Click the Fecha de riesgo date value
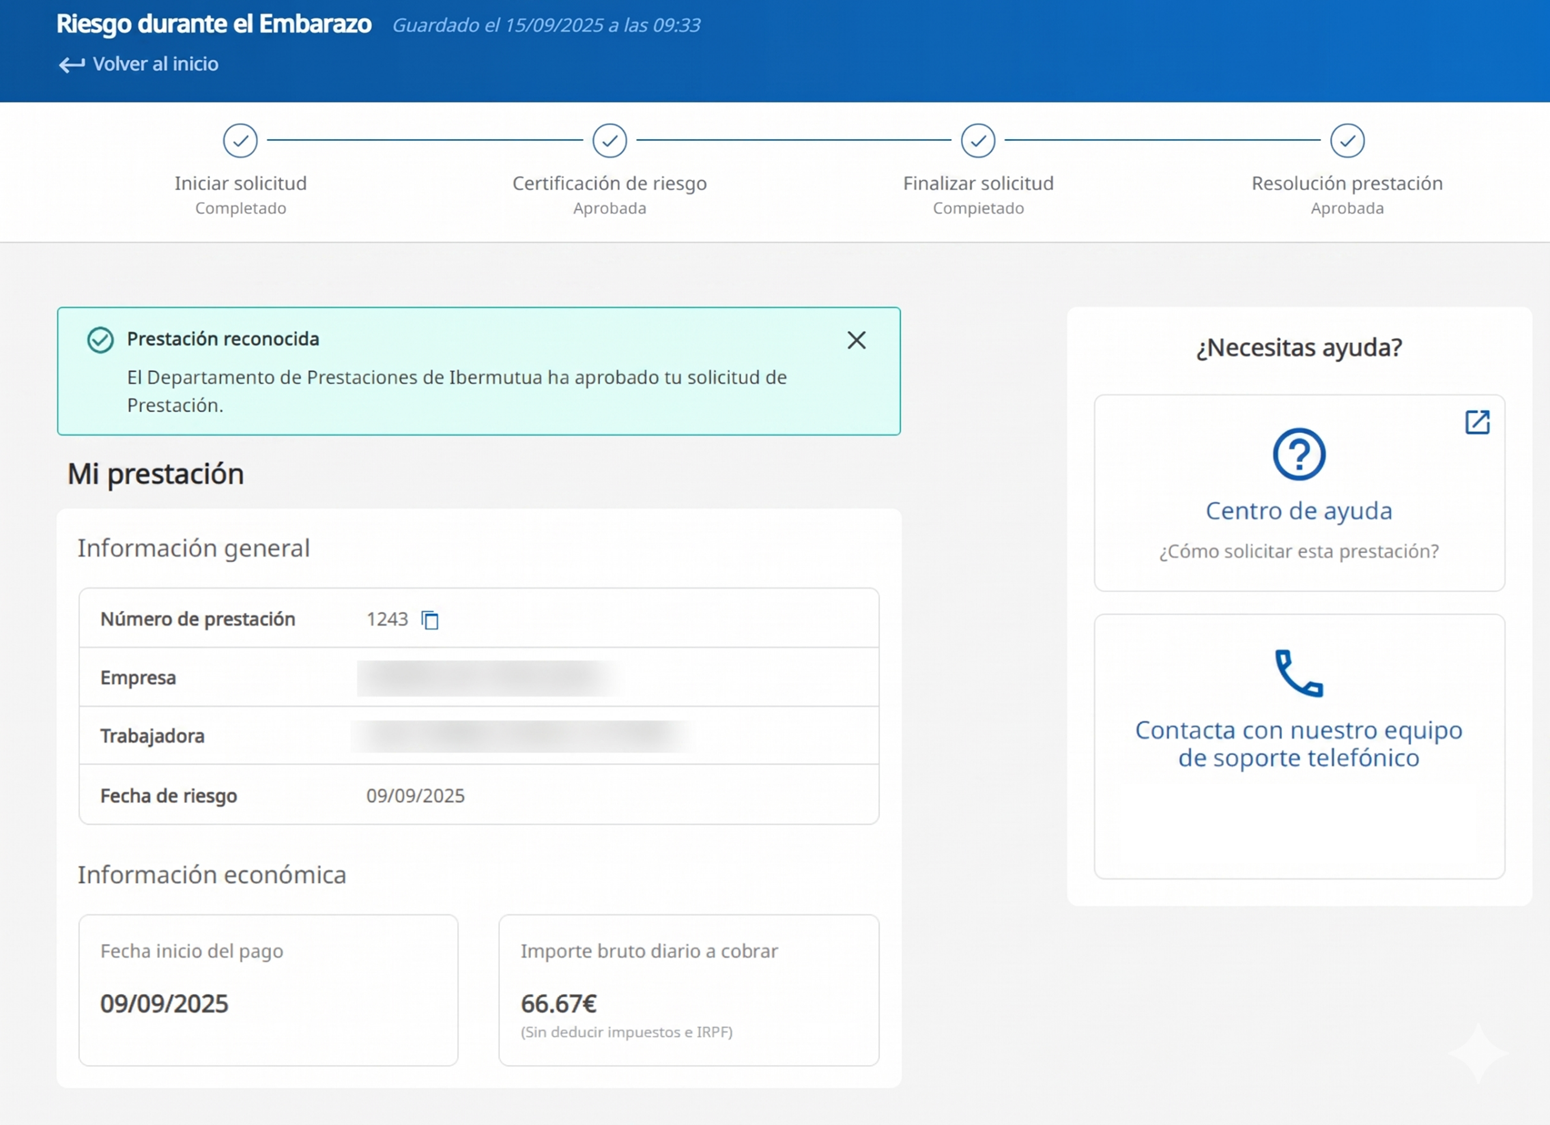 pyautogui.click(x=415, y=796)
